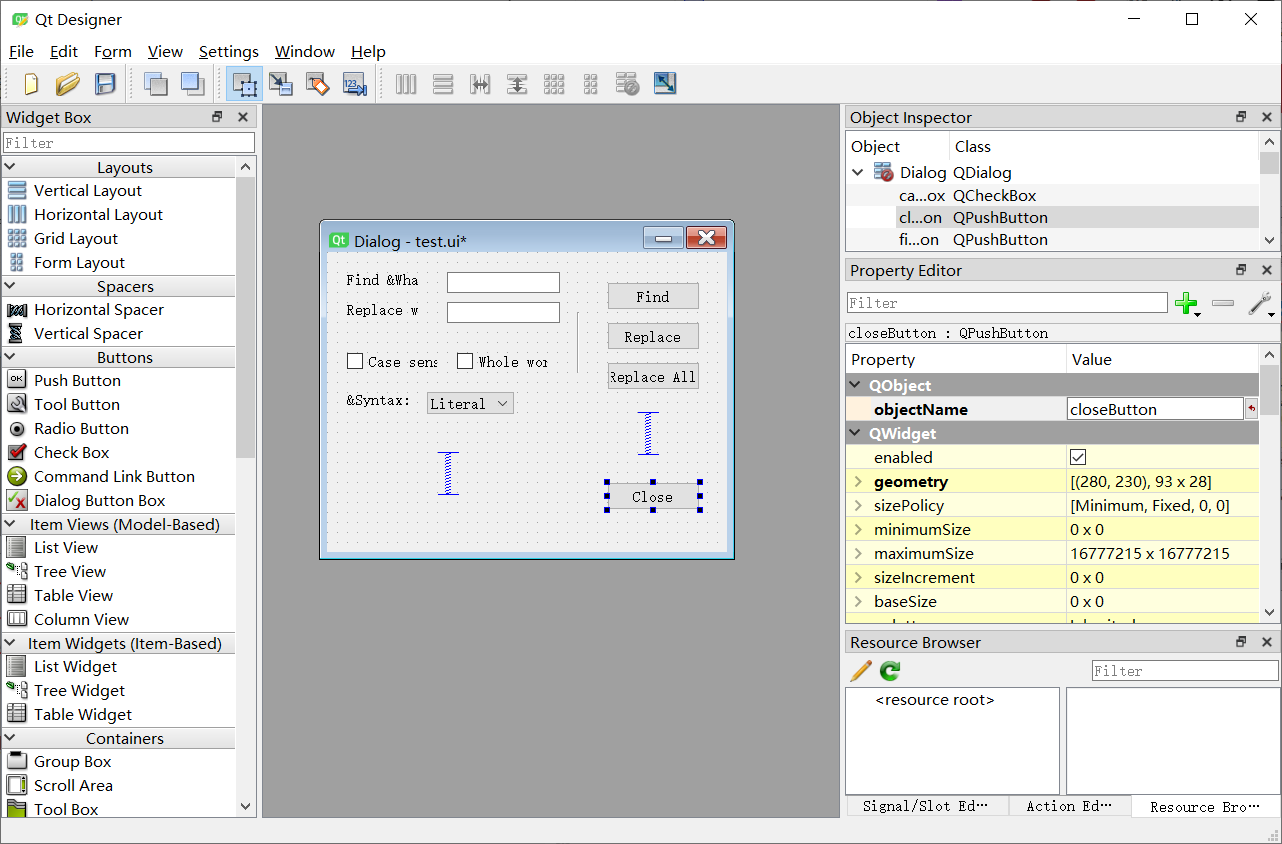Select Horizontal Spacer in Widget Box
The image size is (1282, 844).
pos(98,310)
